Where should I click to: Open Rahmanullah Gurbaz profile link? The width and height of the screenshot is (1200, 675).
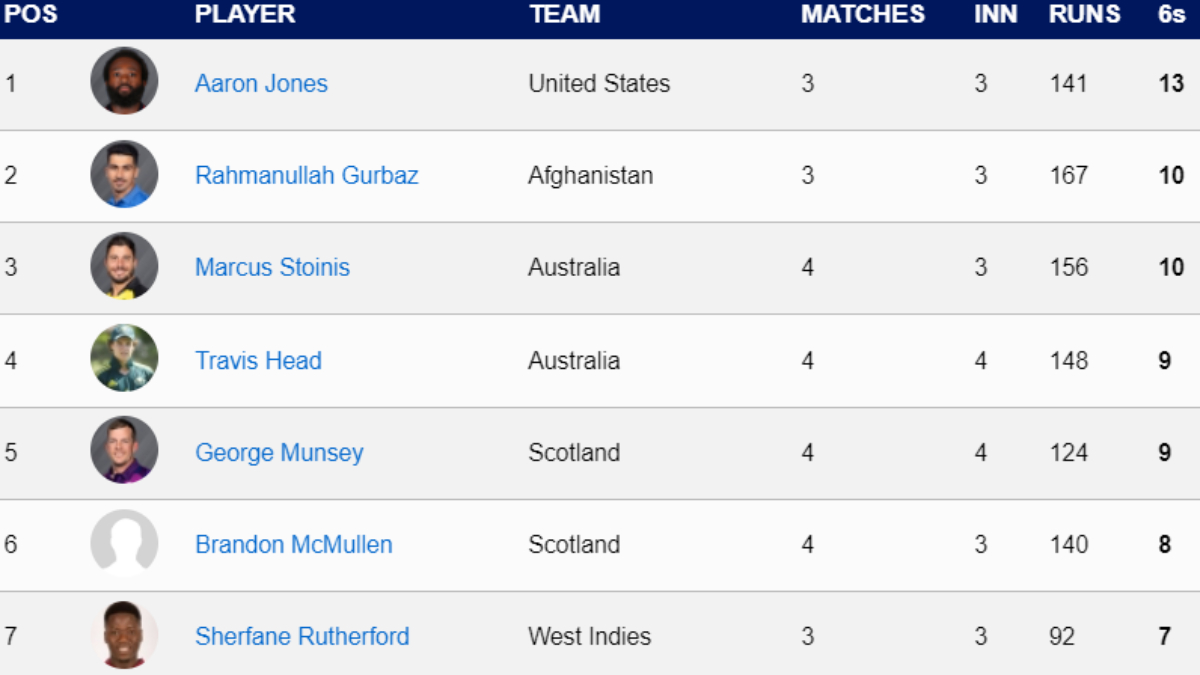[306, 176]
